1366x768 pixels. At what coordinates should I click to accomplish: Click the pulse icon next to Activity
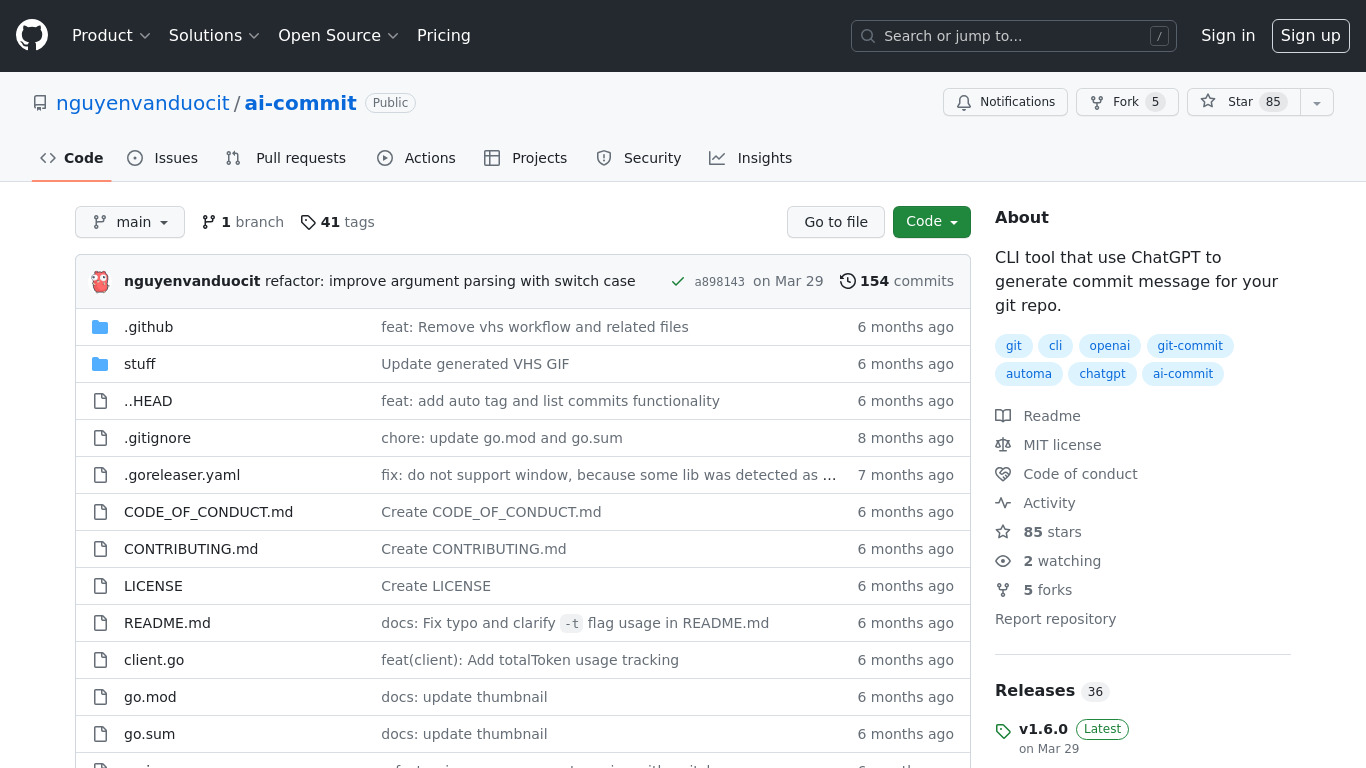pyautogui.click(x=1003, y=503)
